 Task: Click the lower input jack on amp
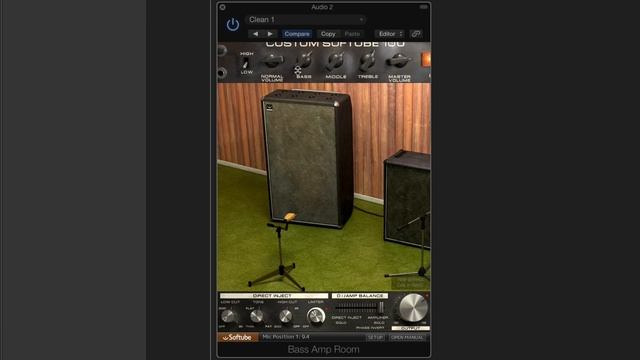pyautogui.click(x=222, y=73)
